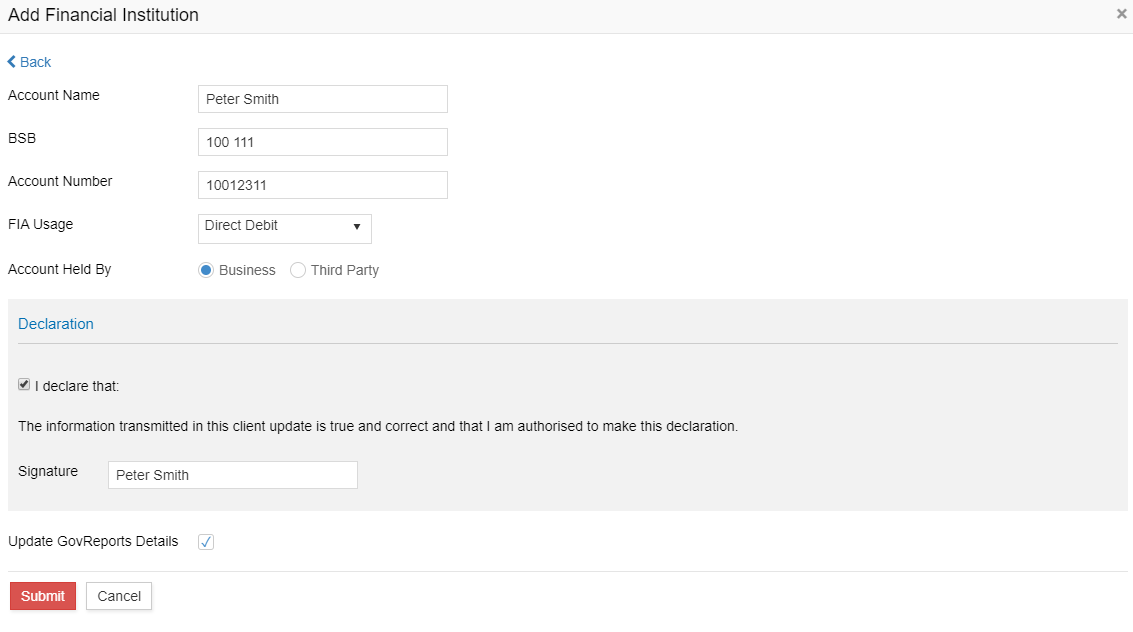Select the Business radio button
This screenshot has height=632, width=1133.
[x=206, y=270]
